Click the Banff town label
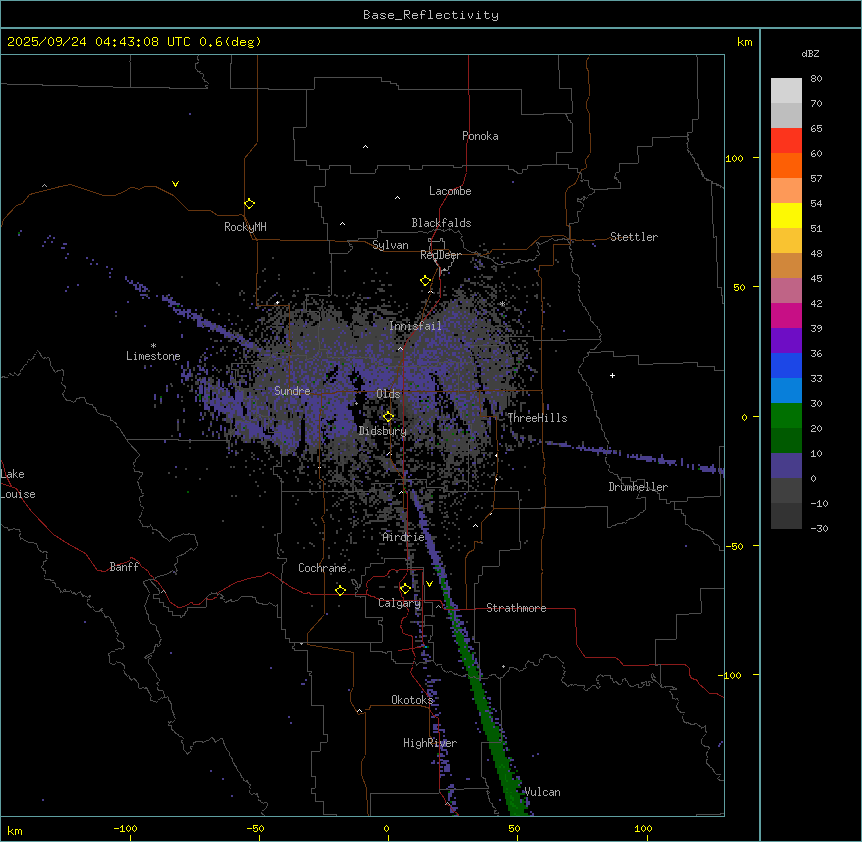Screen dimensions: 862x842 [x=124, y=567]
